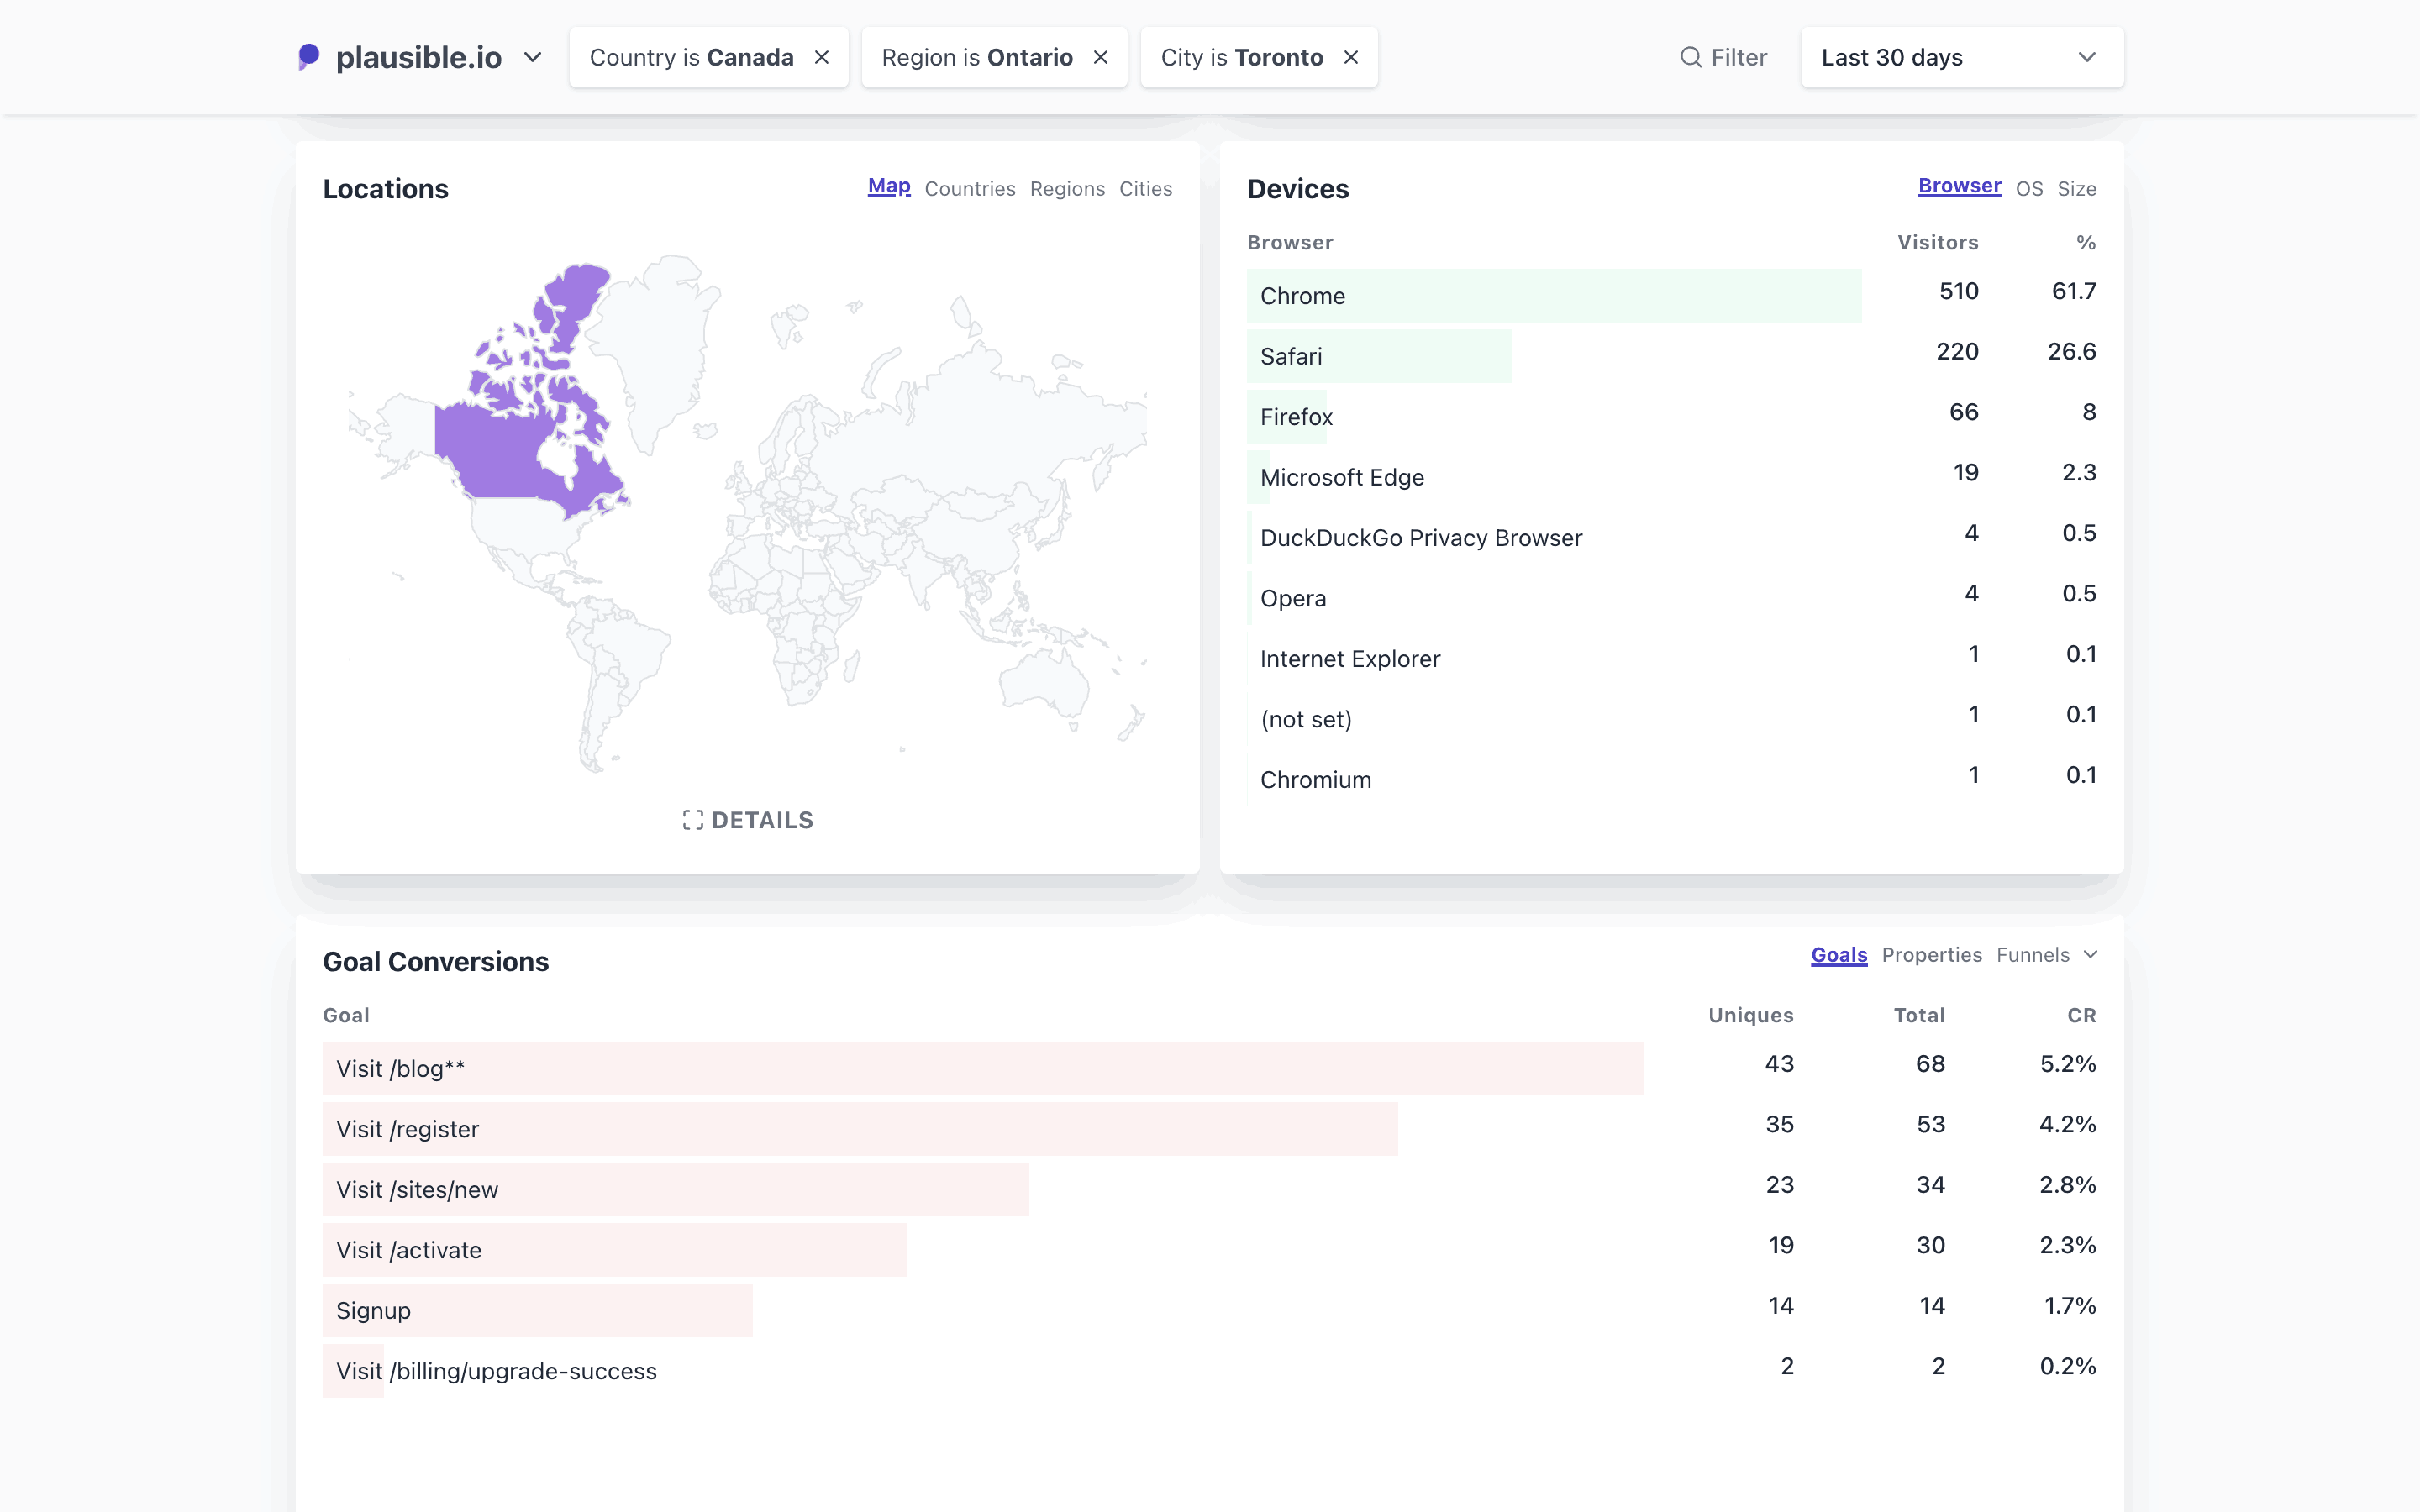Image resolution: width=2420 pixels, height=1512 pixels.
Task: Click the Chrome browser row
Action: tap(1302, 296)
